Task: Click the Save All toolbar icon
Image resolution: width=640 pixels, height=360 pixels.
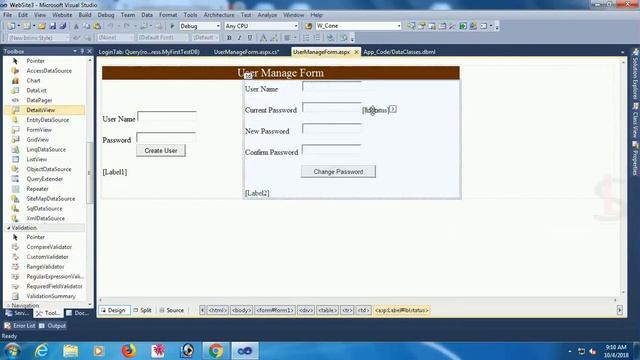Action: (x=62, y=26)
